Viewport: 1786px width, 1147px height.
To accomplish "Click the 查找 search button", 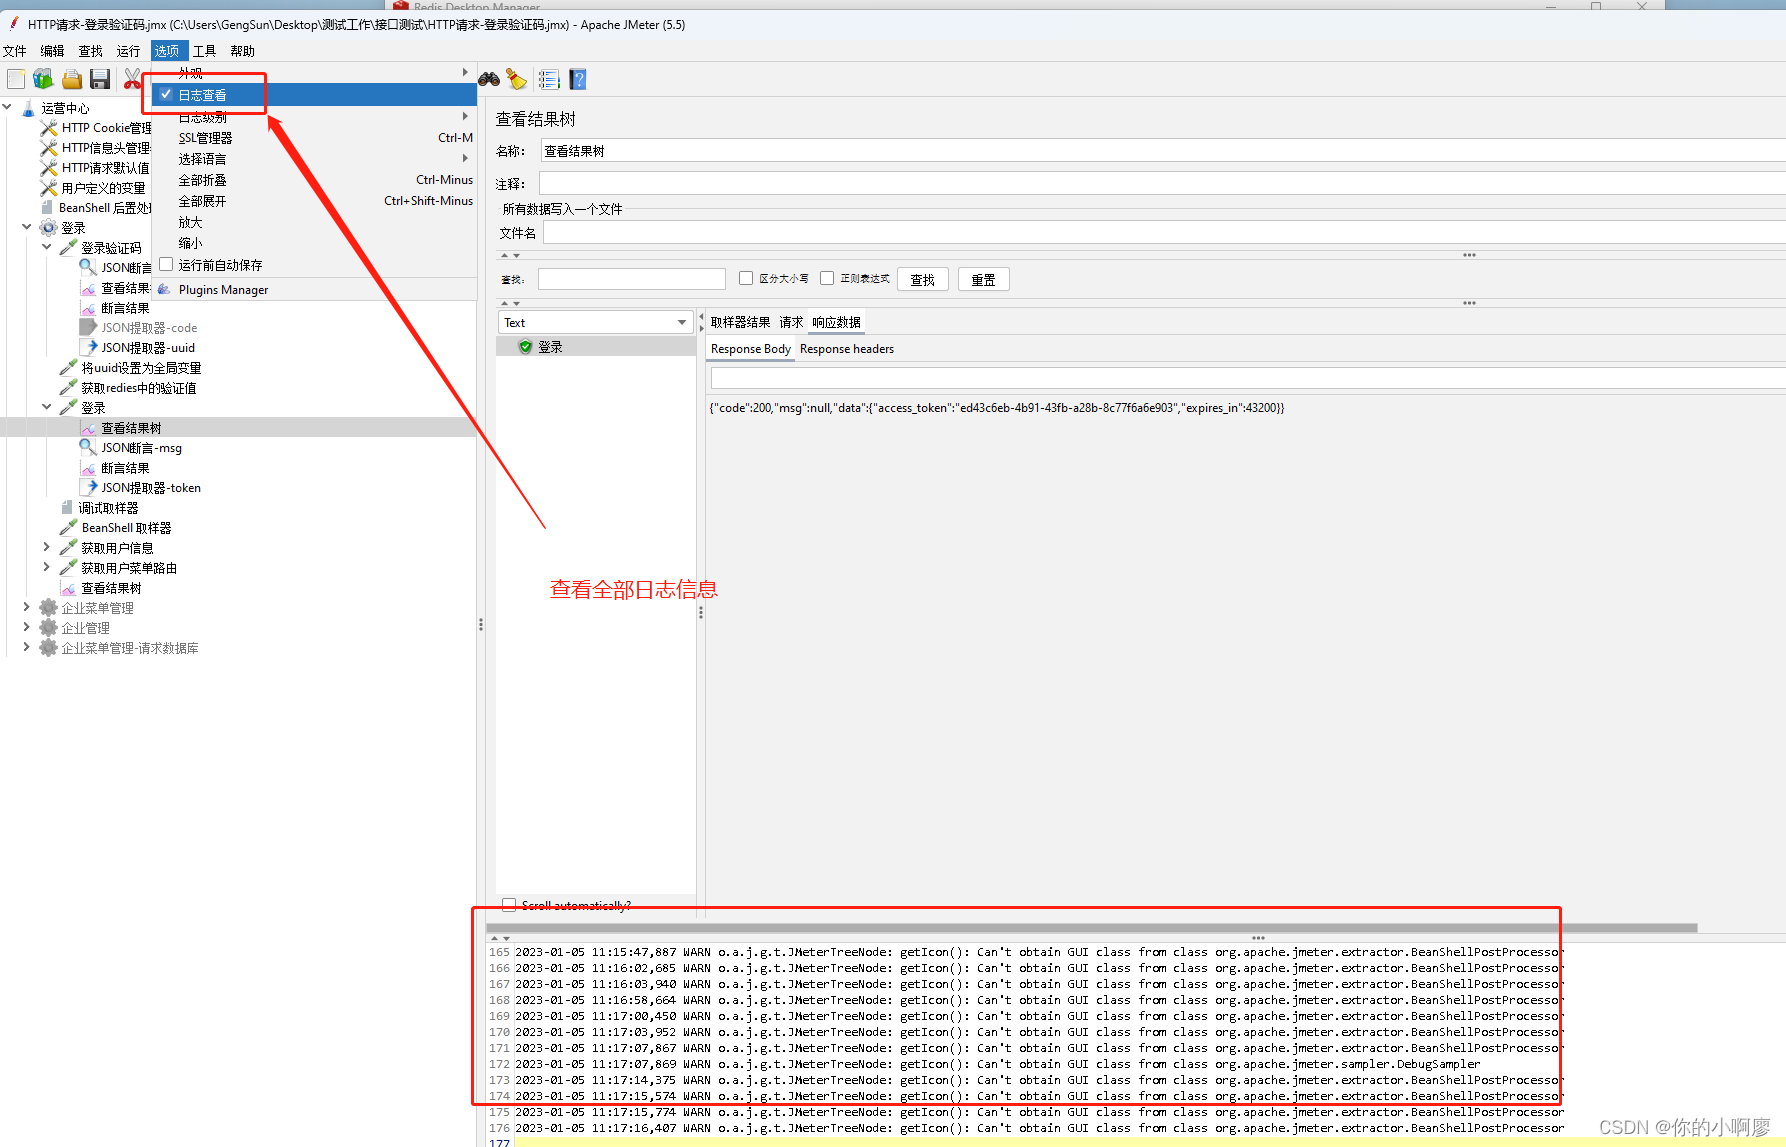I will coord(922,279).
